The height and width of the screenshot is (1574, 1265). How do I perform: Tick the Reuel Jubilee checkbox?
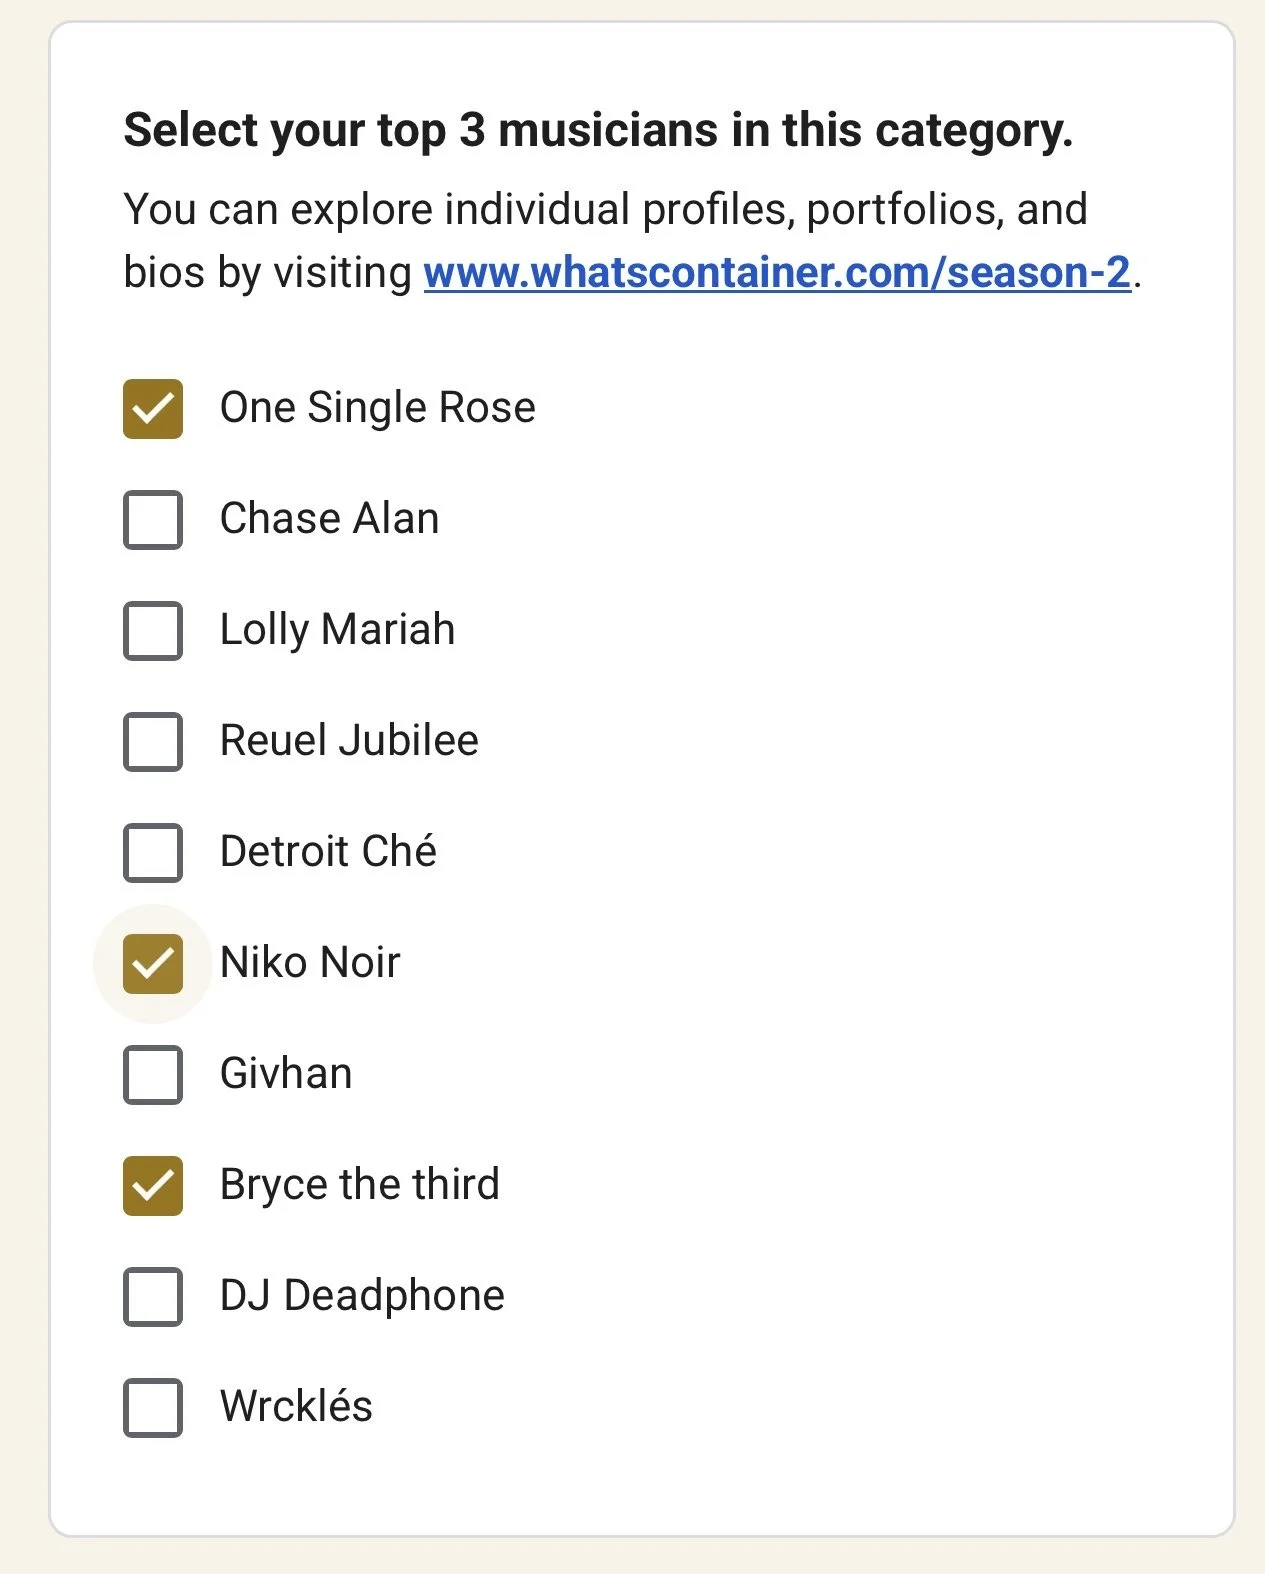[x=153, y=742]
